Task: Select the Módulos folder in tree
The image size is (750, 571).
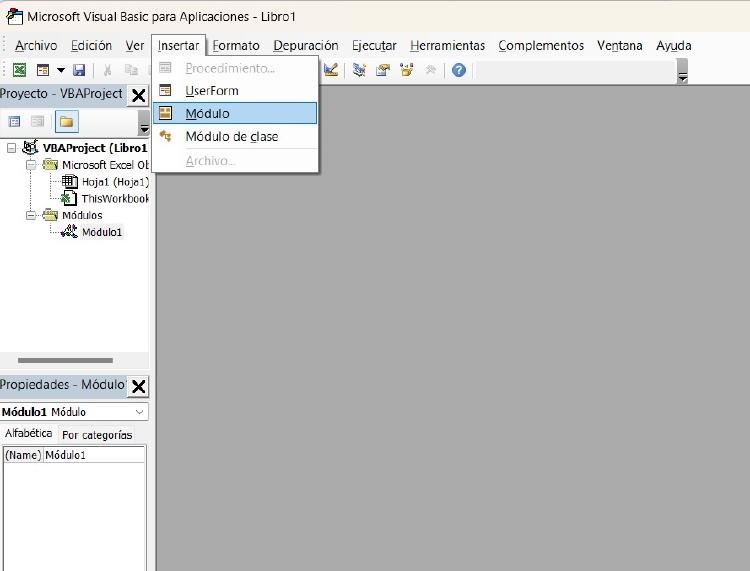Action: tap(82, 215)
